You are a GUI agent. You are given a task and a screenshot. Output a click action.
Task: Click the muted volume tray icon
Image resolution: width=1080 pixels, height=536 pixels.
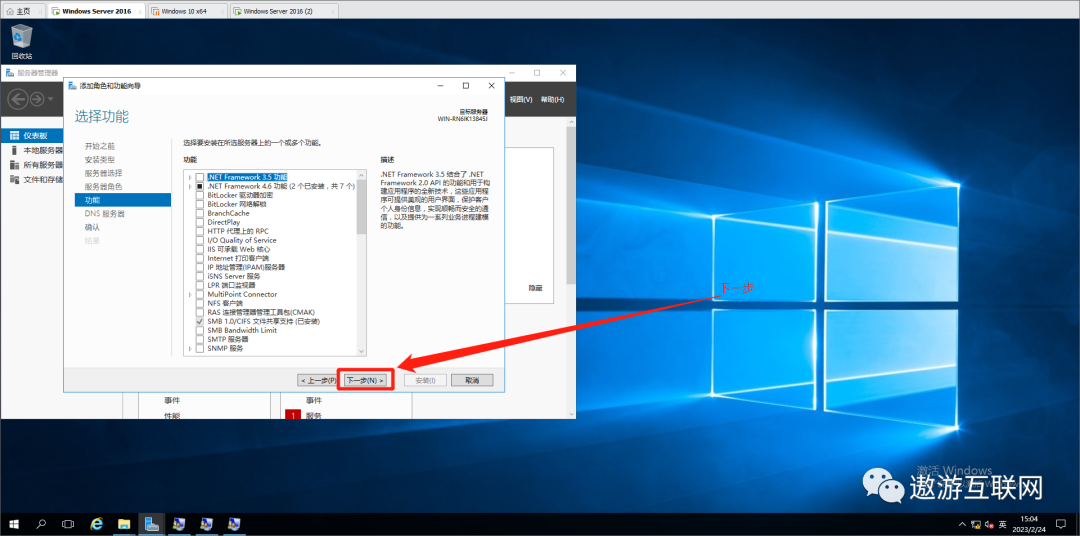[987, 524]
